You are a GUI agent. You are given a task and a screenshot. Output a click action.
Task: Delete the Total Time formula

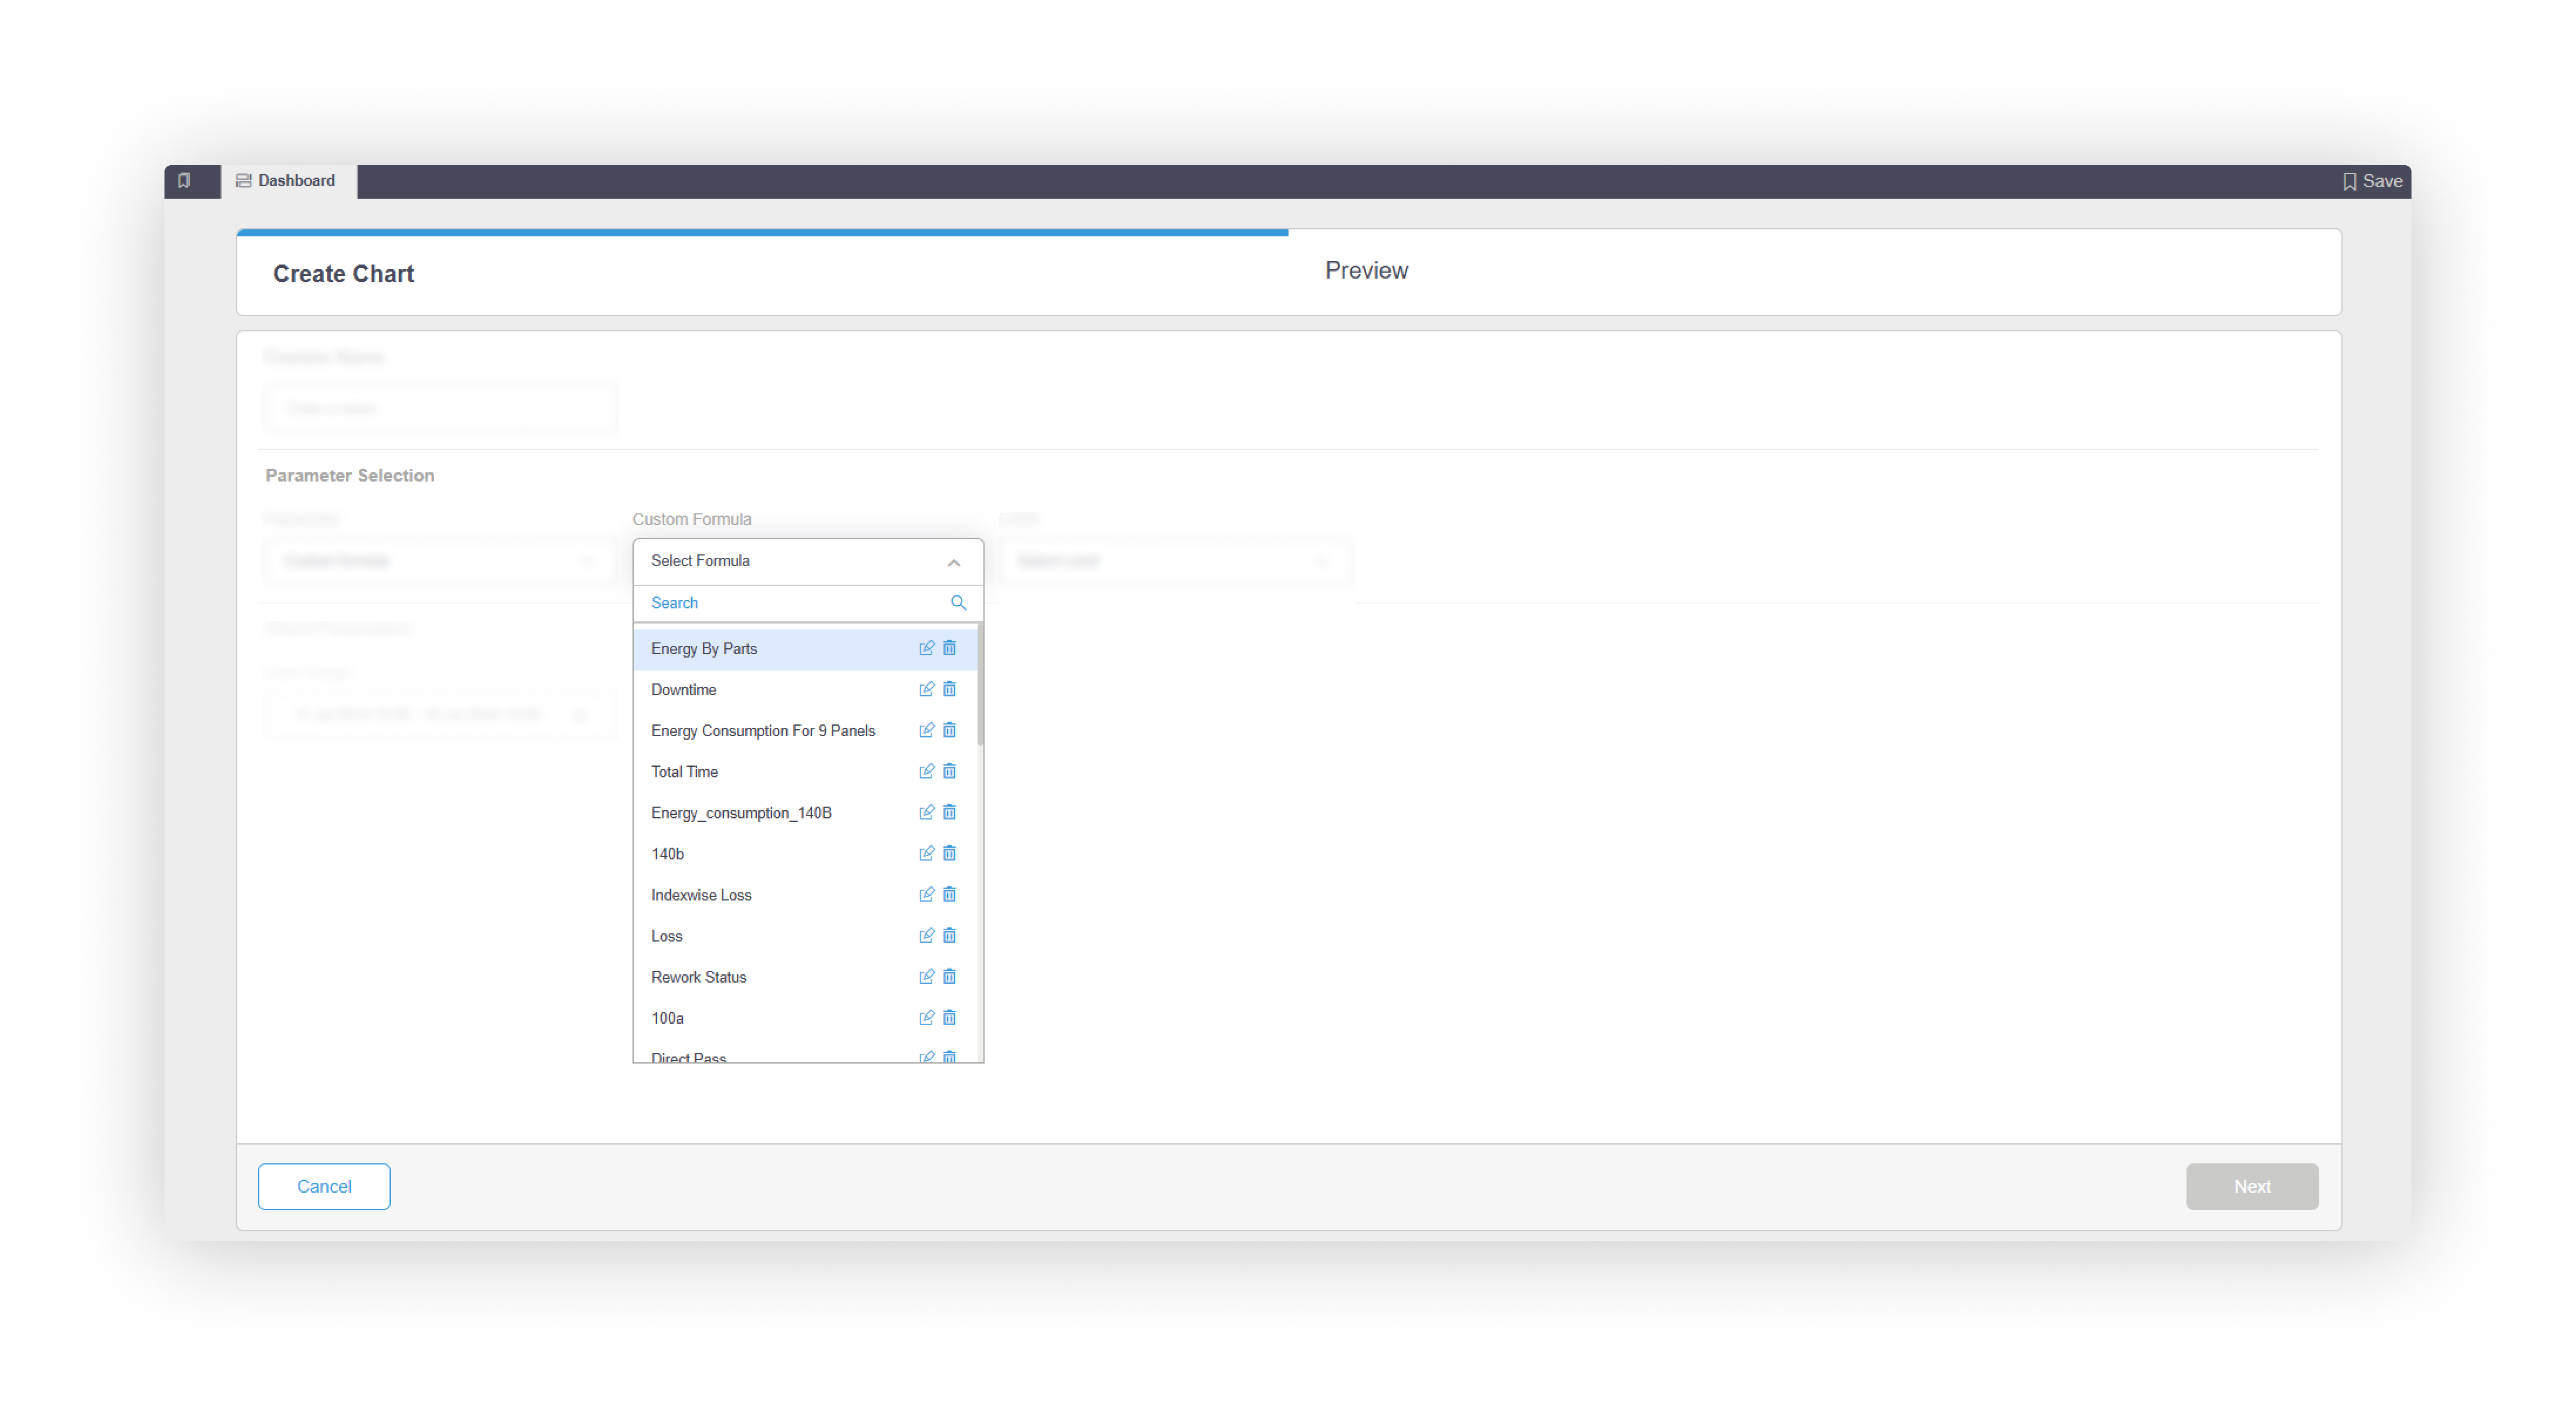pyautogui.click(x=949, y=771)
